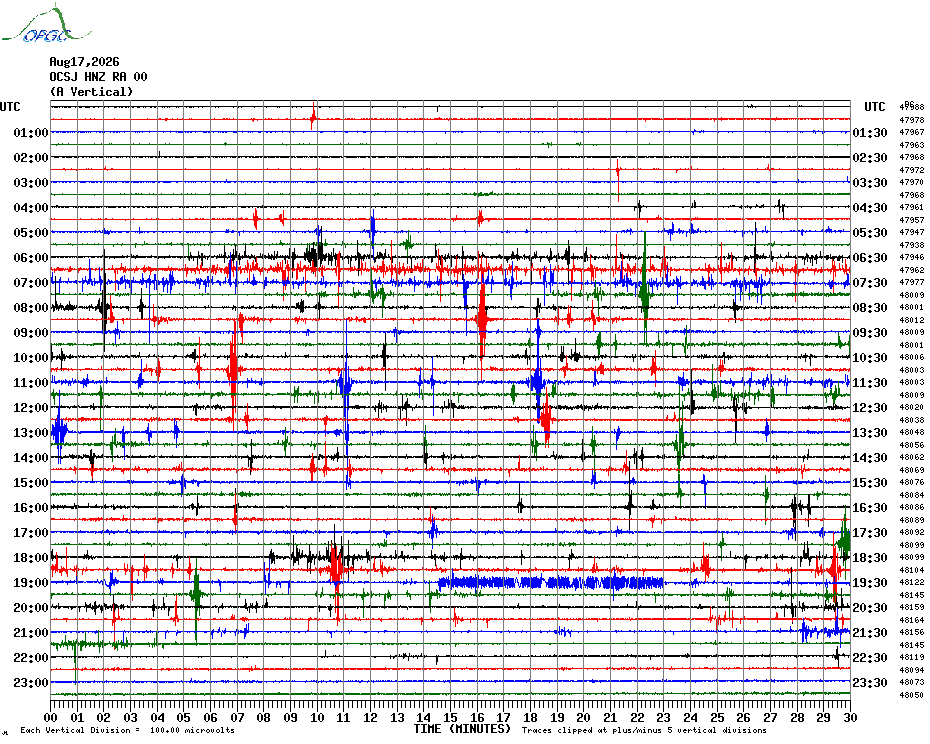Click minute 05 on the time axis
Image resolution: width=930 pixels, height=744 pixels.
coord(184,718)
